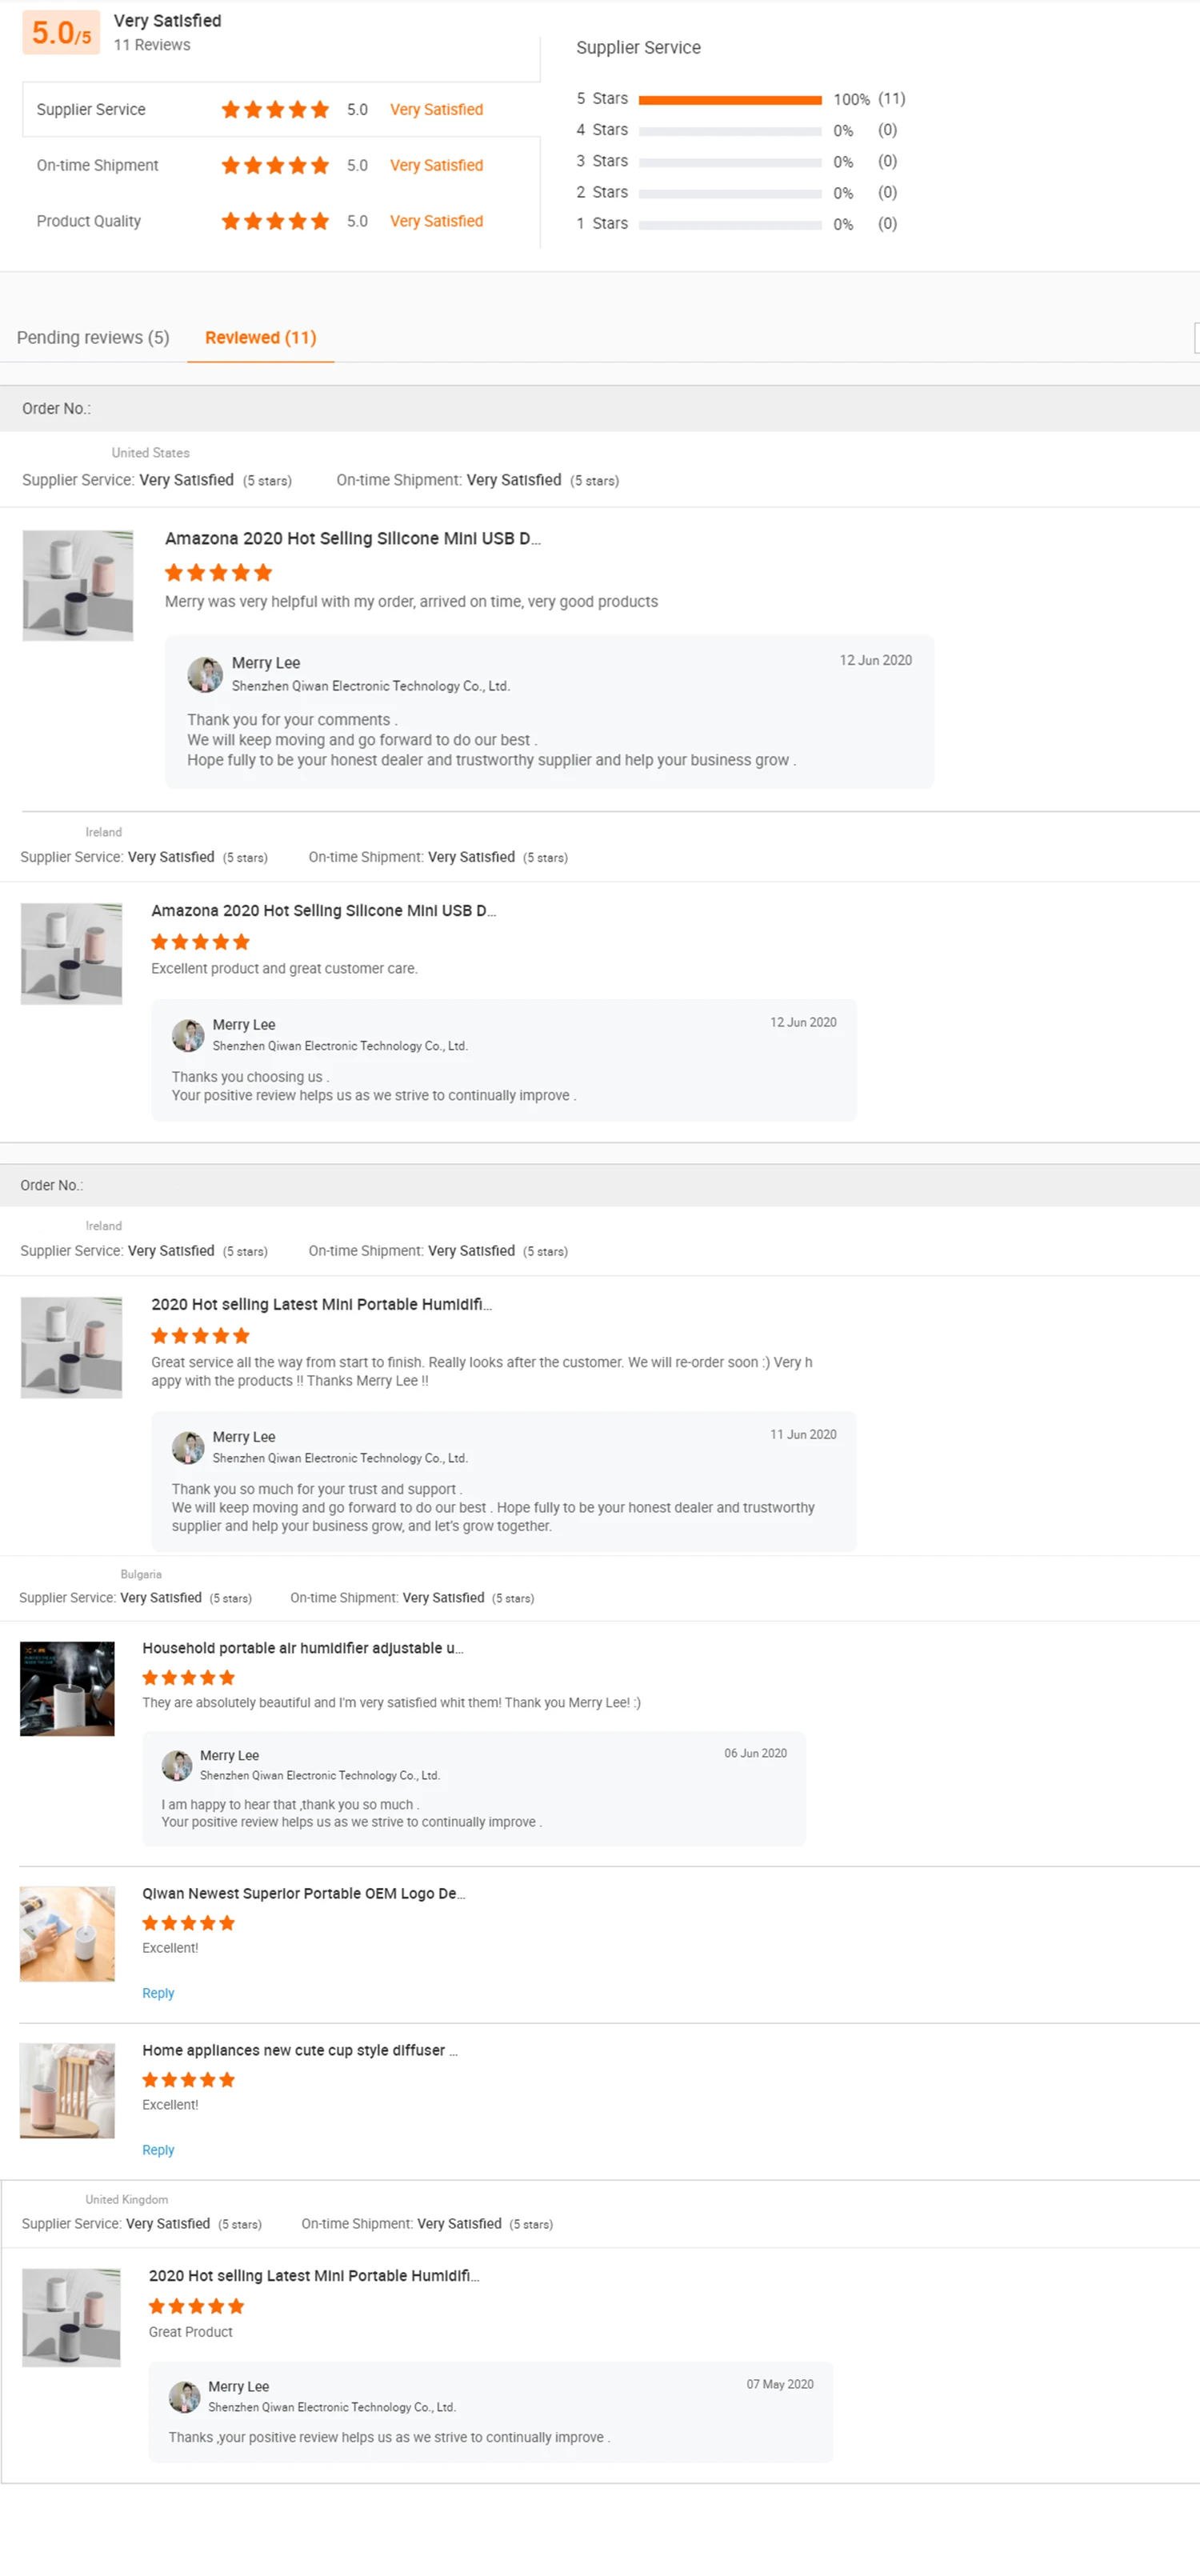Screen dimensions: 1200x2576
Task: Click stars under Household portable air humidifier title
Action: (188, 1677)
